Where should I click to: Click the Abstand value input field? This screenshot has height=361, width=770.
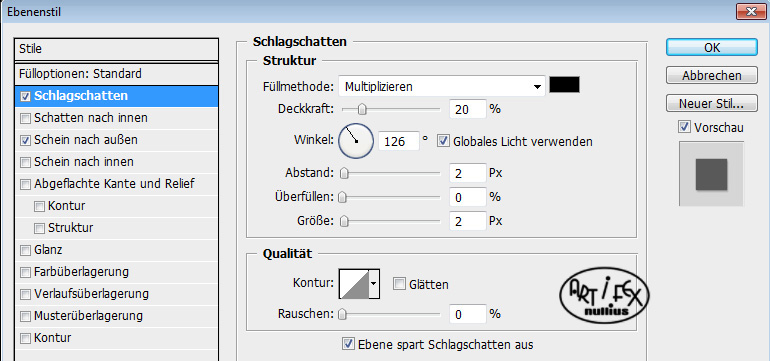click(468, 173)
